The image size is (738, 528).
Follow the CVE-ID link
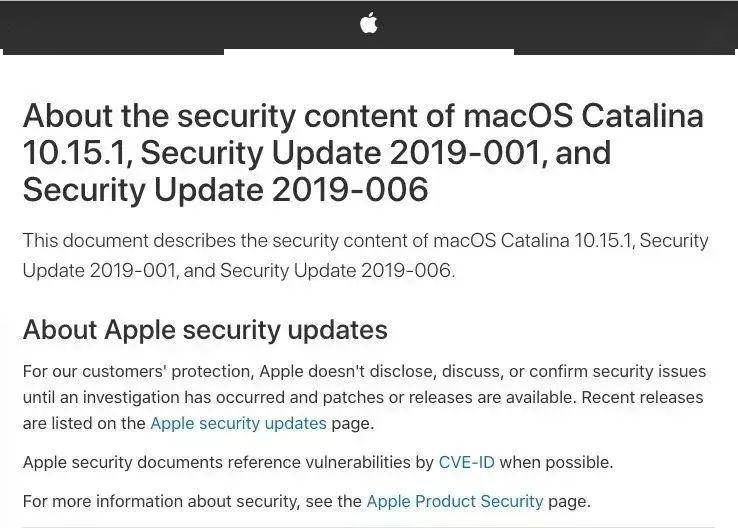pos(466,462)
